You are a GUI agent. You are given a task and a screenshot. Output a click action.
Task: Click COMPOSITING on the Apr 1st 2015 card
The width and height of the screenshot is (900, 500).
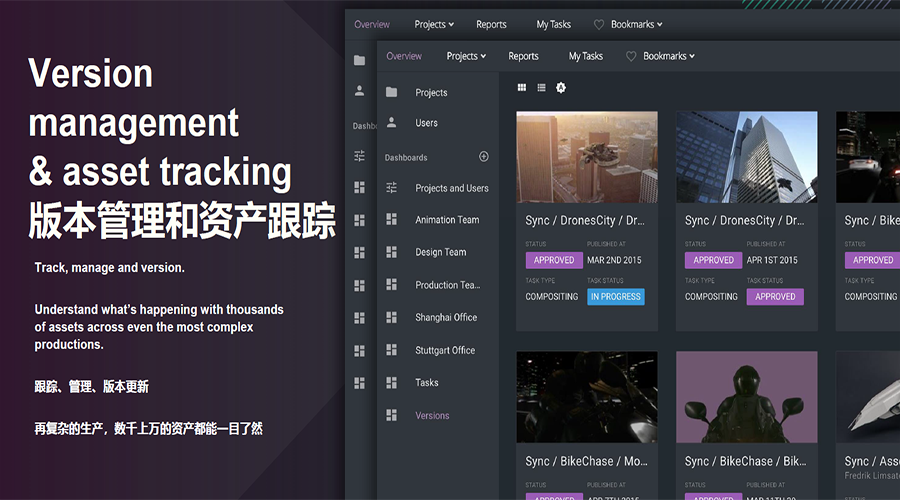[x=711, y=297]
